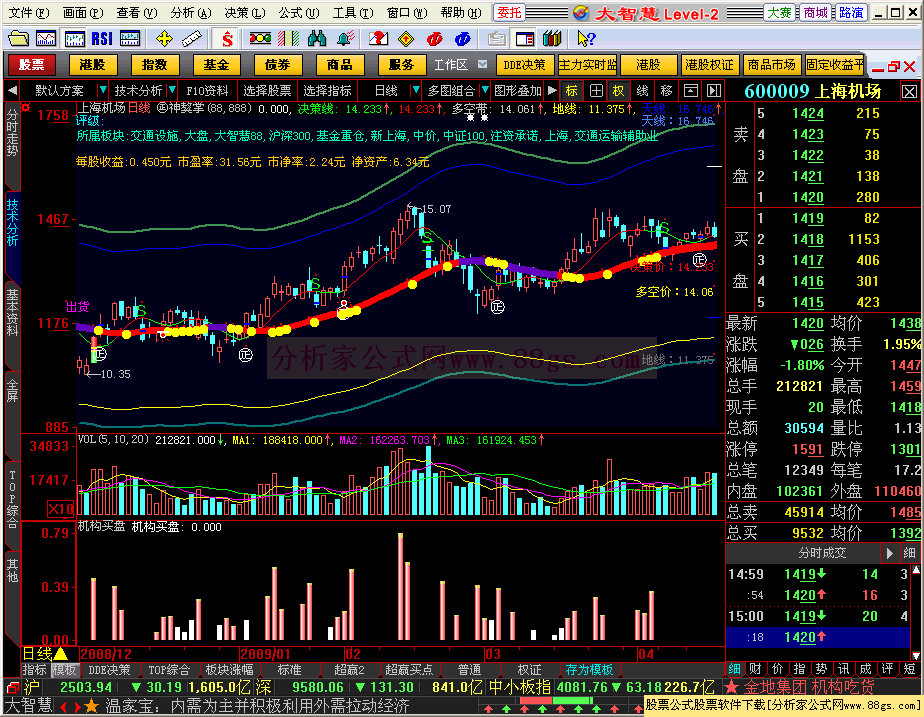
Task: Click the right arrow after 图形叠加
Action: click(552, 91)
